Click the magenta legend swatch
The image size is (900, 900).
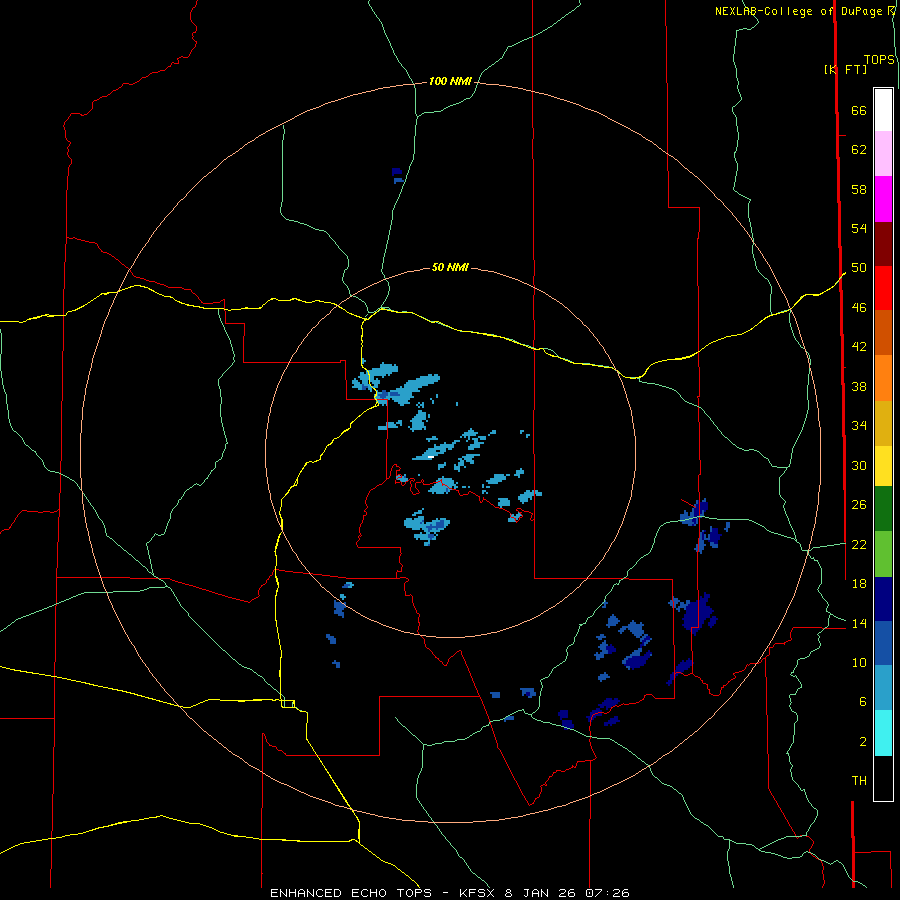tap(883, 199)
